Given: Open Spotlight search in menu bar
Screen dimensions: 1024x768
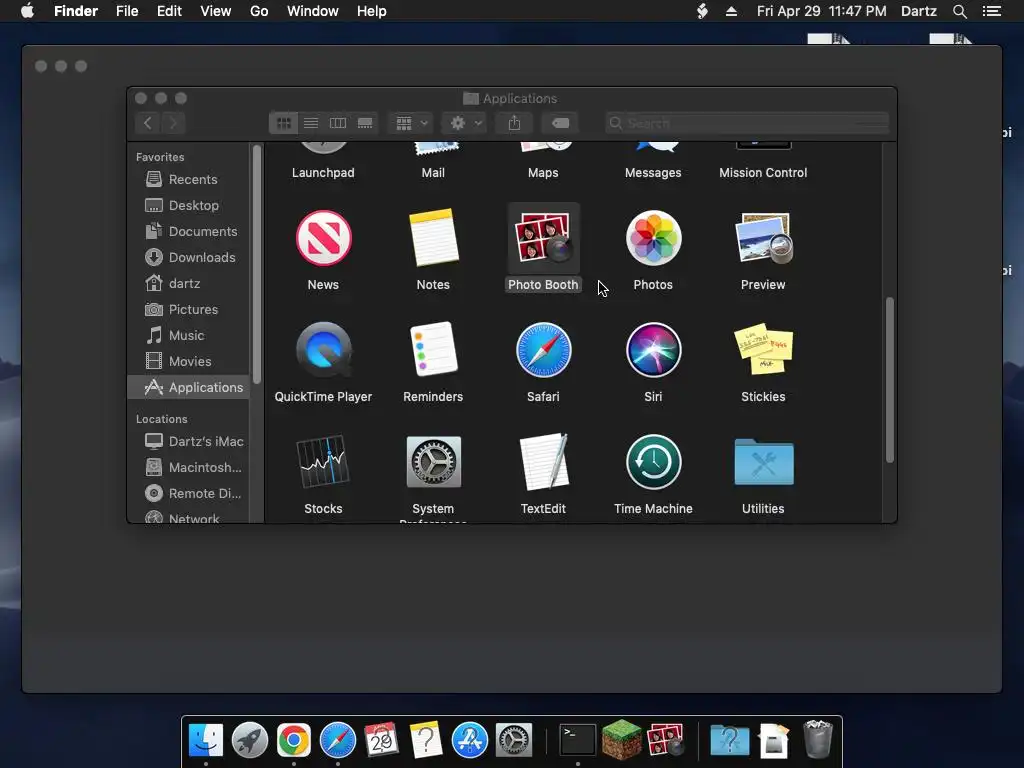Looking at the screenshot, I should [x=959, y=11].
